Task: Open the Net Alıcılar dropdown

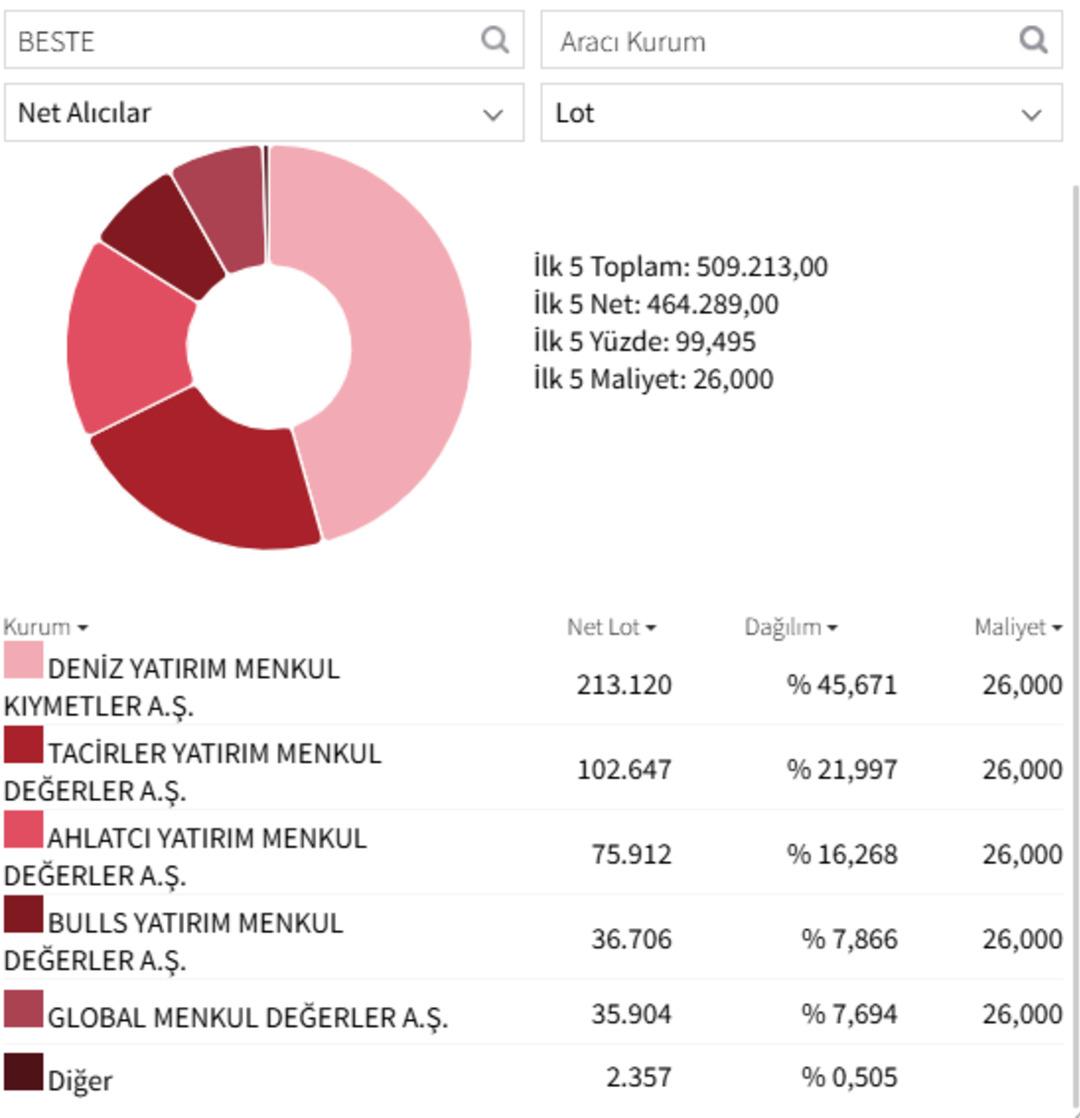Action: coord(264,113)
